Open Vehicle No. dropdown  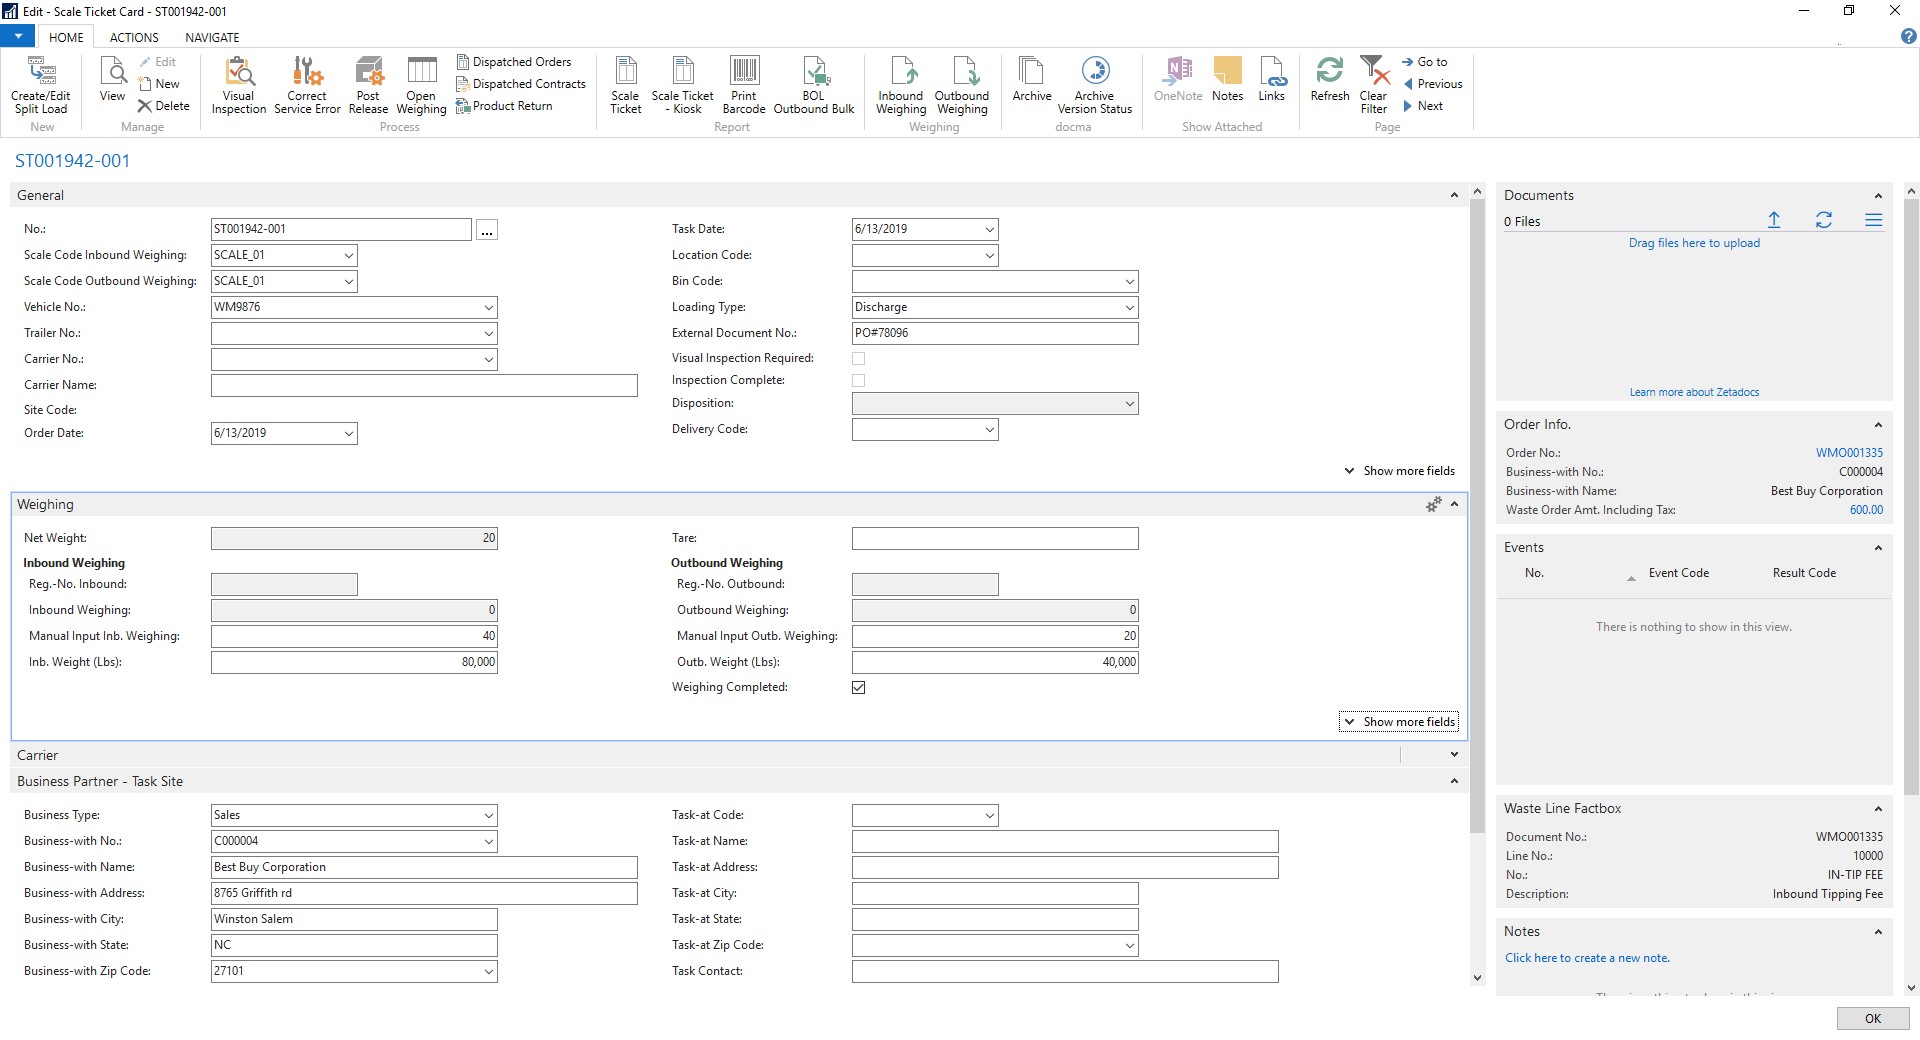(489, 307)
